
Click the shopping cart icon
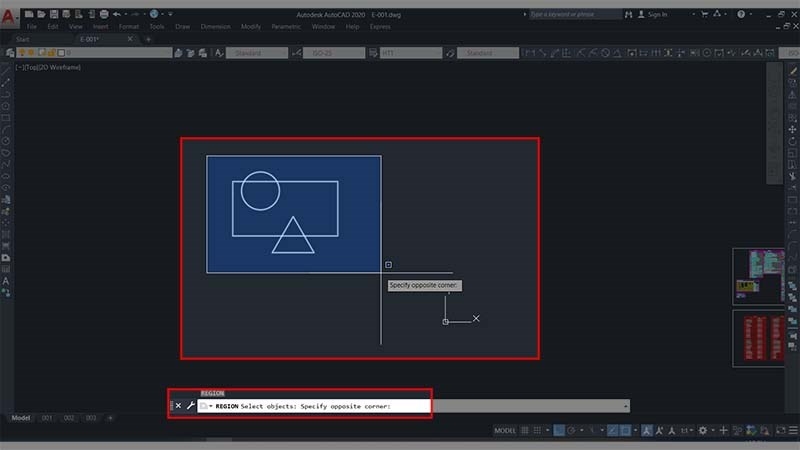pyautogui.click(x=705, y=14)
